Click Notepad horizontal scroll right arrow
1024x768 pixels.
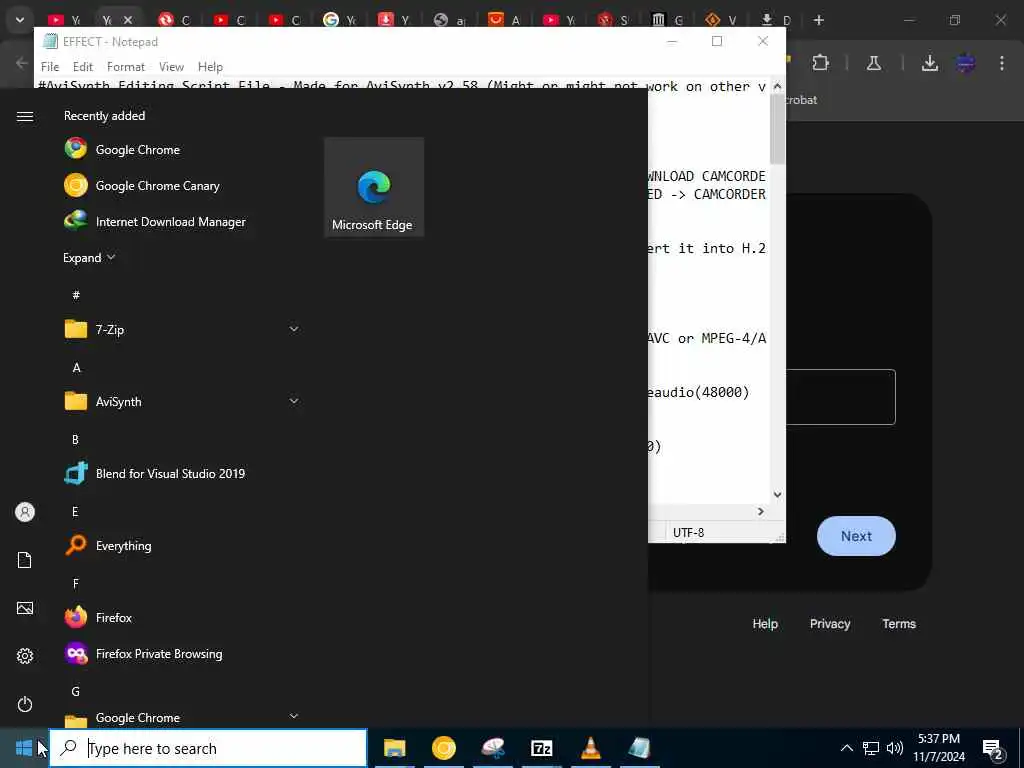pyautogui.click(x=761, y=511)
